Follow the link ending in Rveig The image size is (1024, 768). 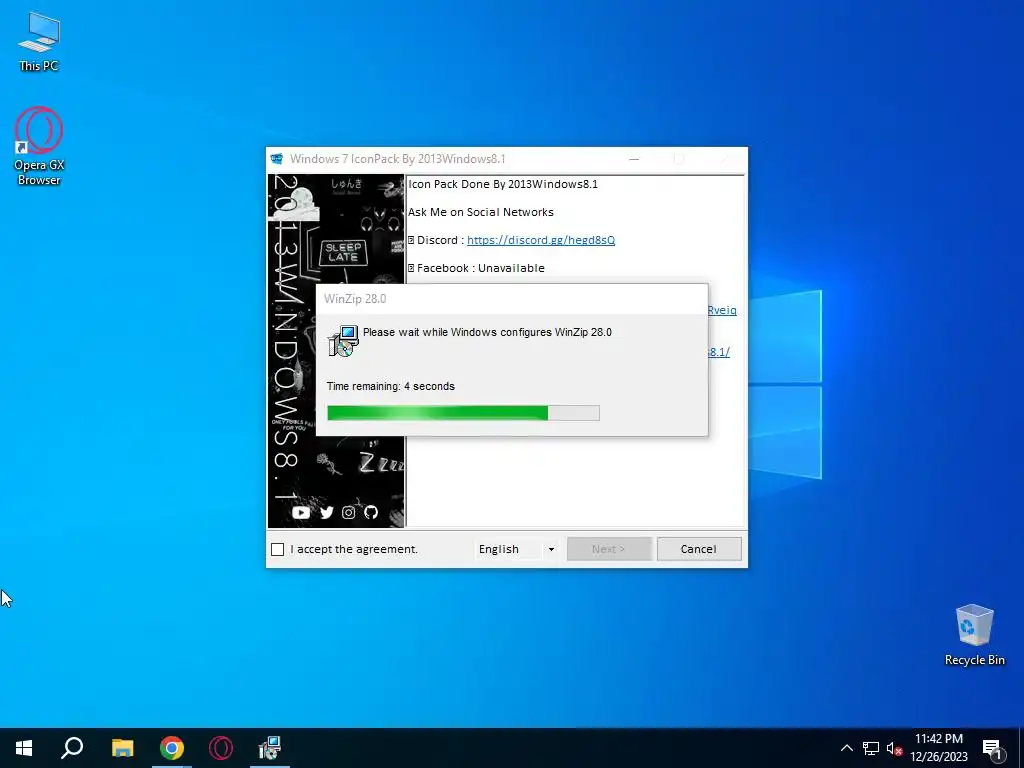722,310
